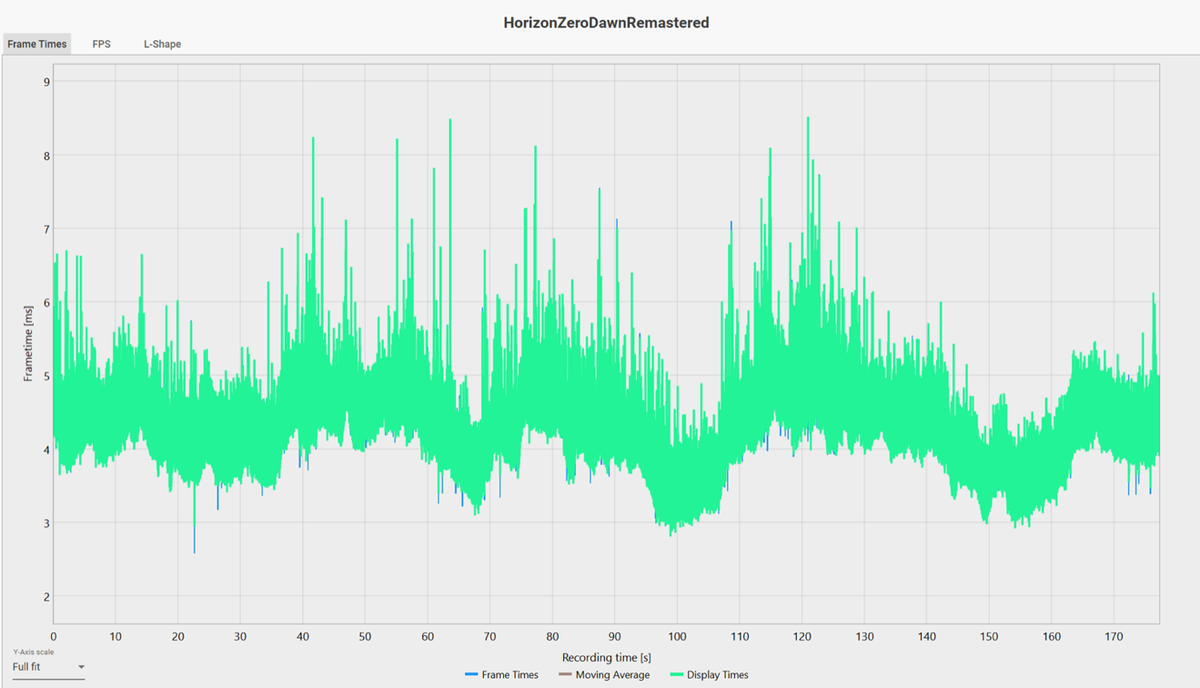Toggle the Frame Times legend entry
Image resolution: width=1200 pixels, height=688 pixels.
(501, 675)
